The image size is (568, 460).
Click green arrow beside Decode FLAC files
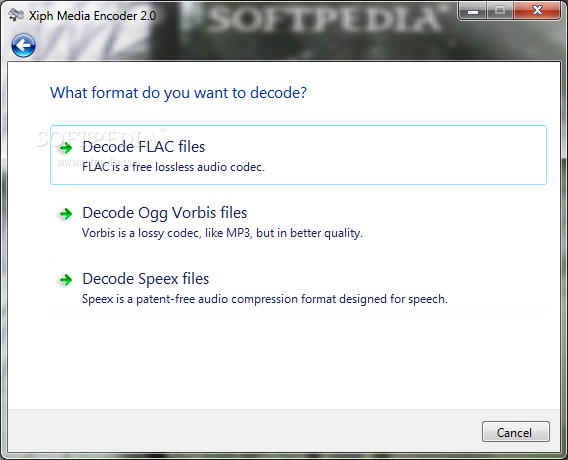66,148
